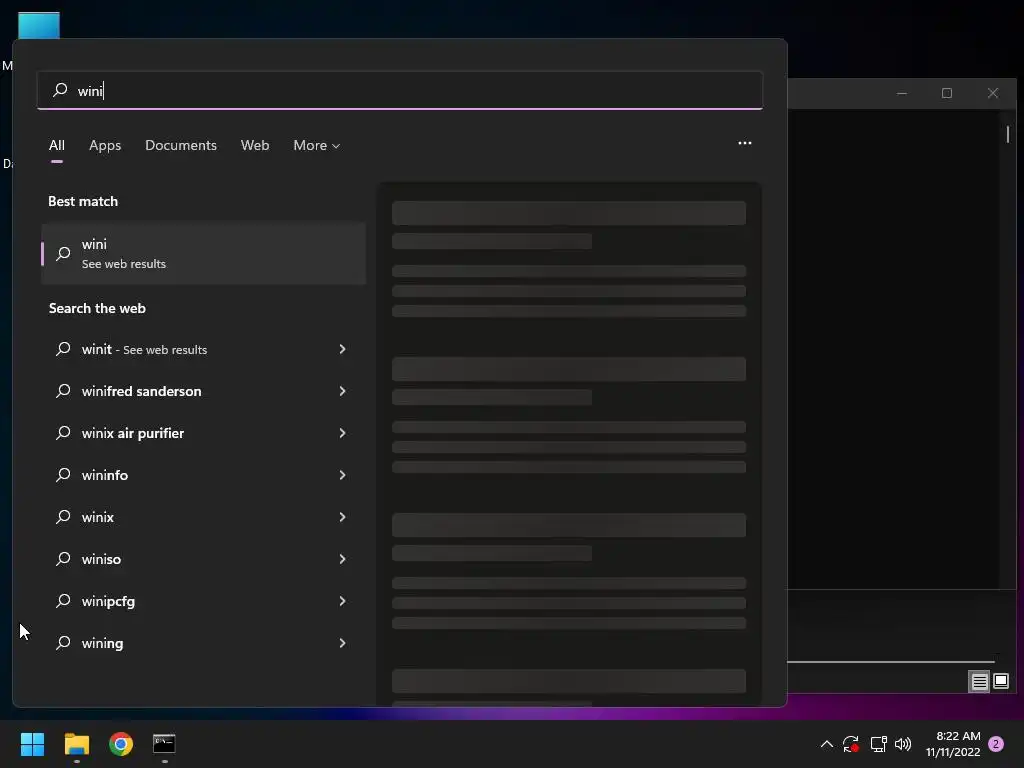1024x768 pixels.
Task: Open the Windows Start menu
Action: tap(32, 744)
